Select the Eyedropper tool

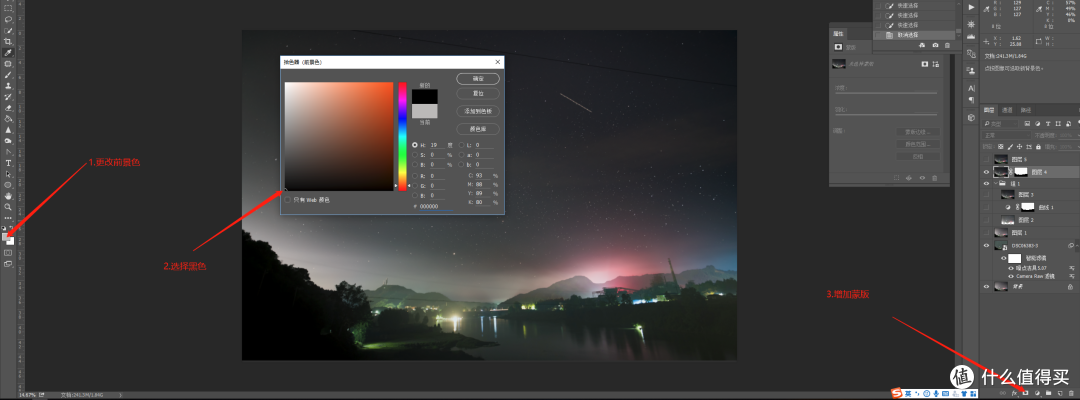click(8, 52)
